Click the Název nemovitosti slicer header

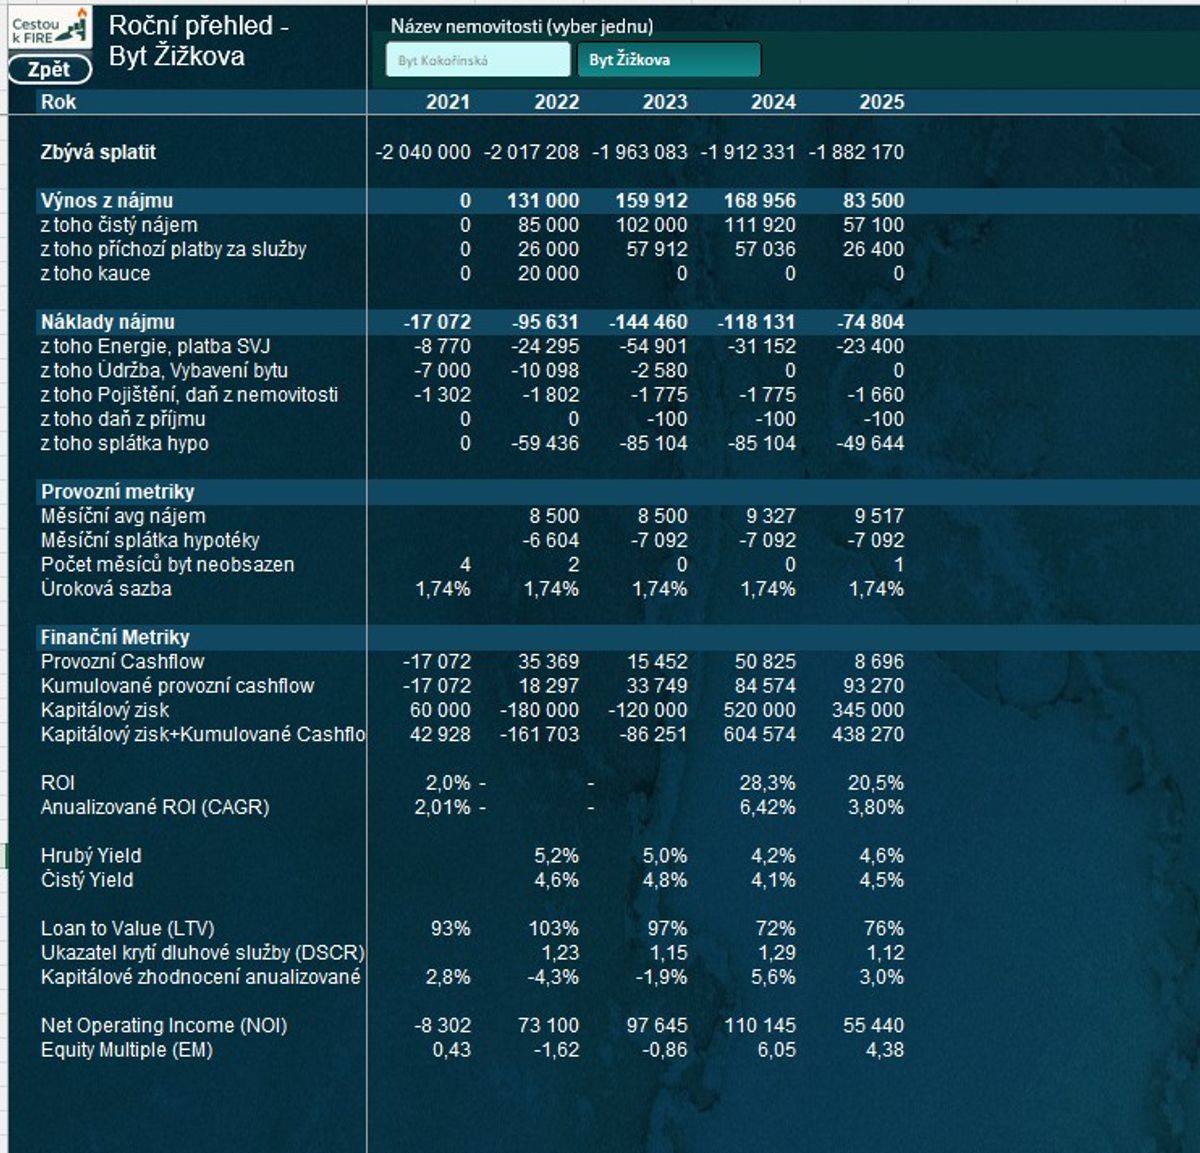[521, 26]
